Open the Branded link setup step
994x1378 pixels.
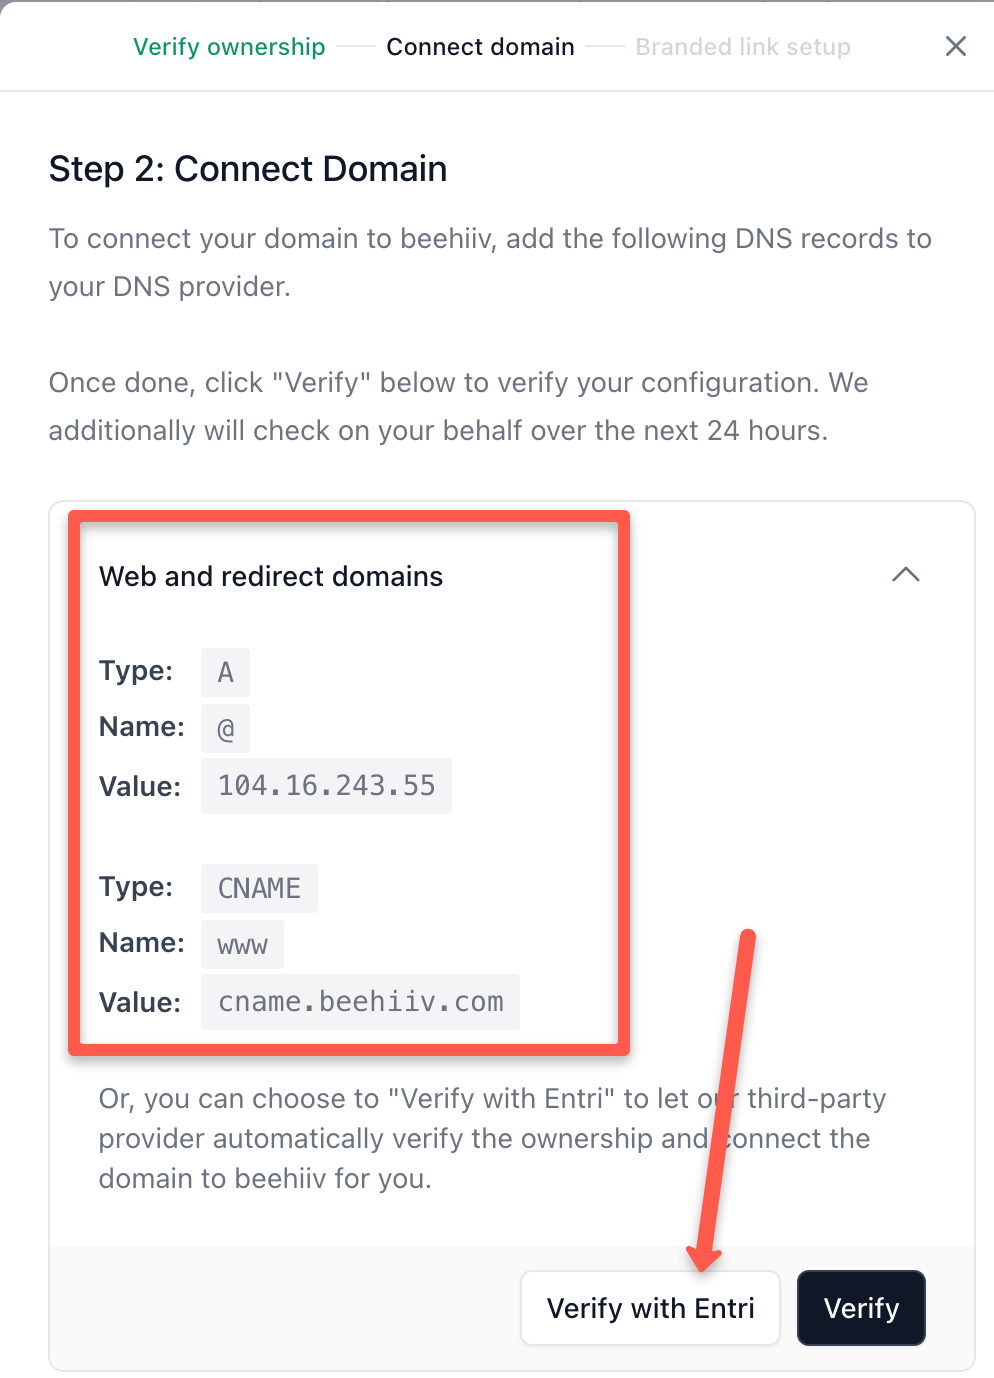743,46
